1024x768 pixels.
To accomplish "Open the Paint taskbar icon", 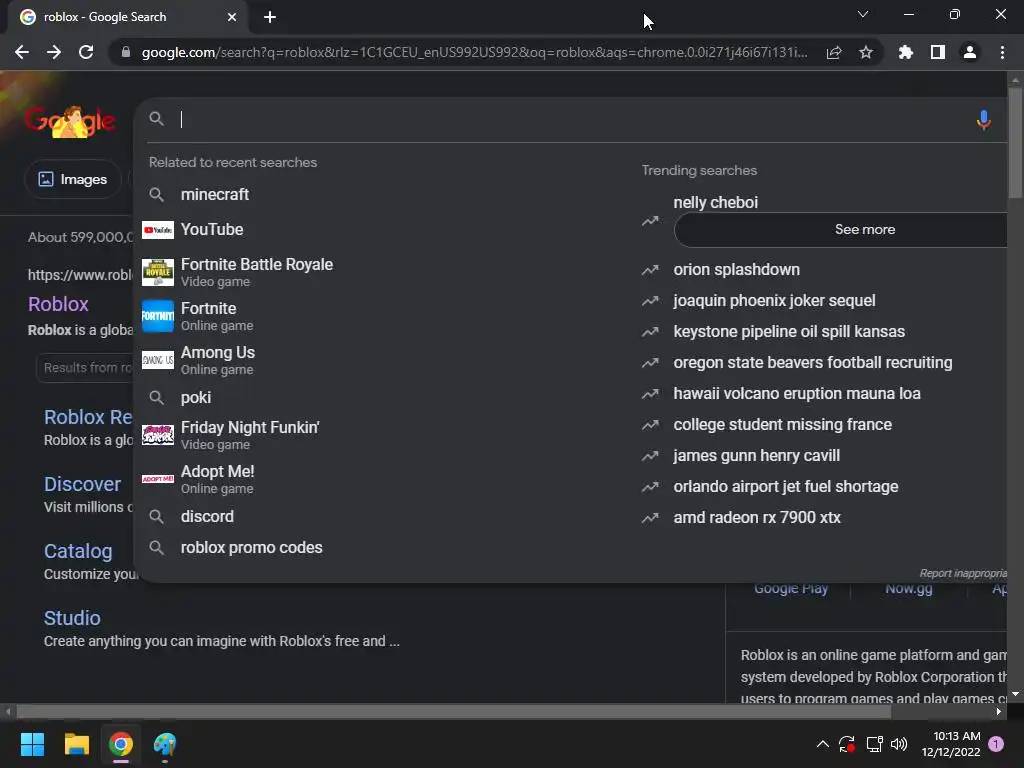I will 165,744.
